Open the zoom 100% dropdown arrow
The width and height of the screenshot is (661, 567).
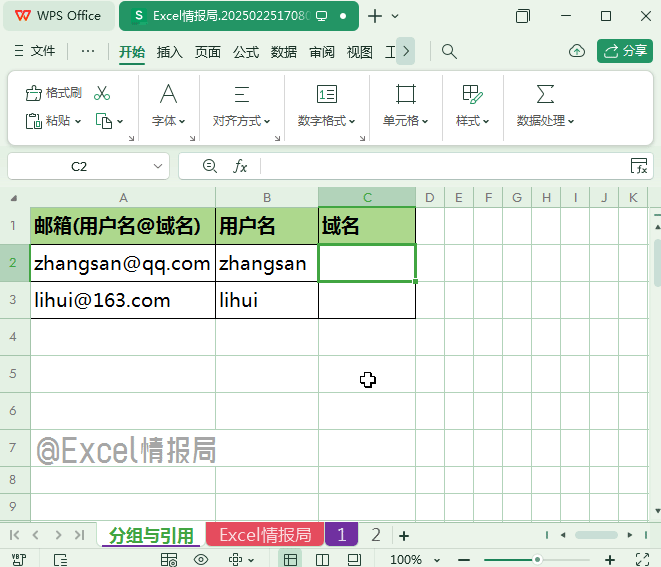tap(437, 560)
